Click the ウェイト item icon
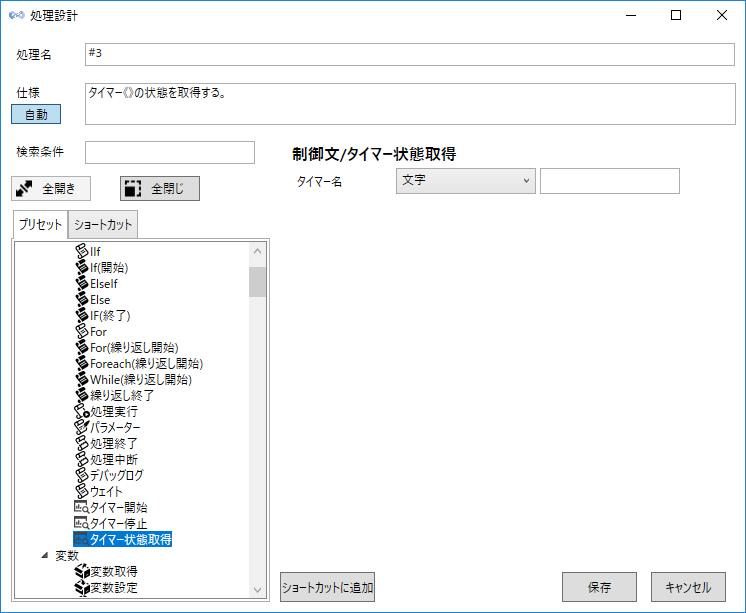The image size is (746, 613). coord(81,491)
